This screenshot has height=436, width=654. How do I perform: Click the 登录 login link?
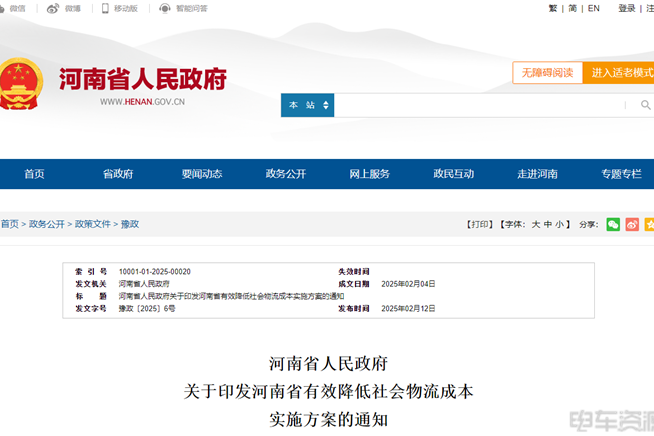627,8
